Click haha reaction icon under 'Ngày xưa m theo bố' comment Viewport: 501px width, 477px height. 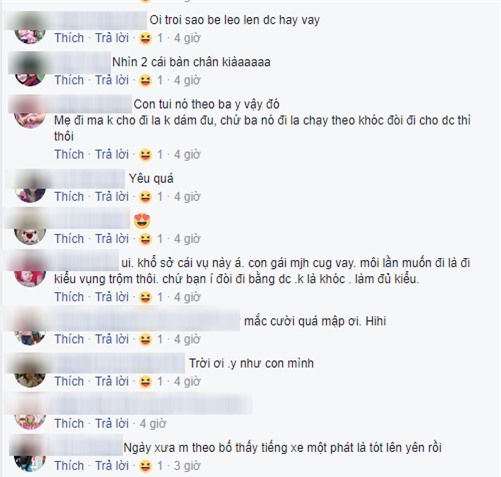click(145, 466)
